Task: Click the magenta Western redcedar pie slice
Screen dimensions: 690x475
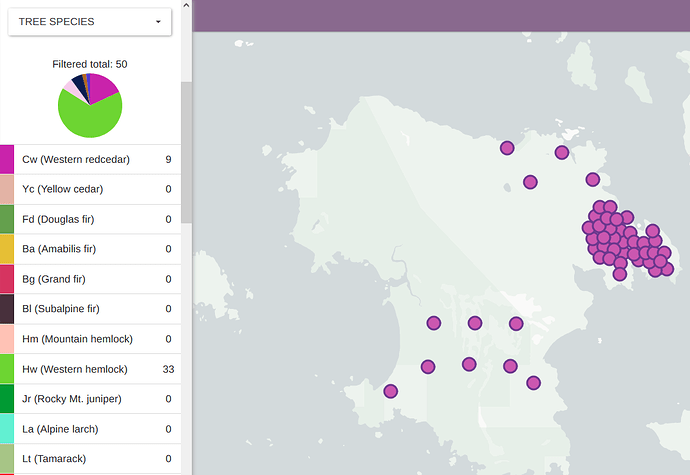Action: [x=105, y=86]
